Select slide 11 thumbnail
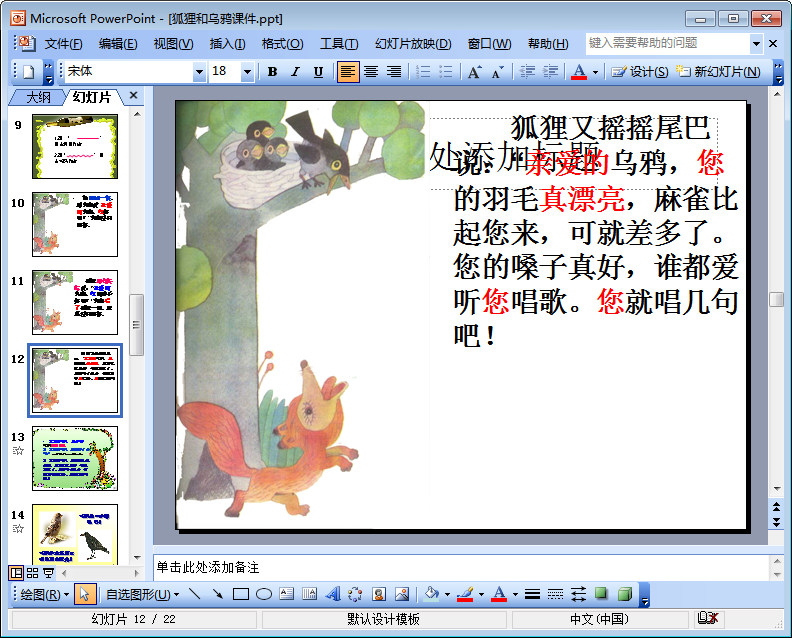Screen dimensions: 792x638 (x=75, y=302)
